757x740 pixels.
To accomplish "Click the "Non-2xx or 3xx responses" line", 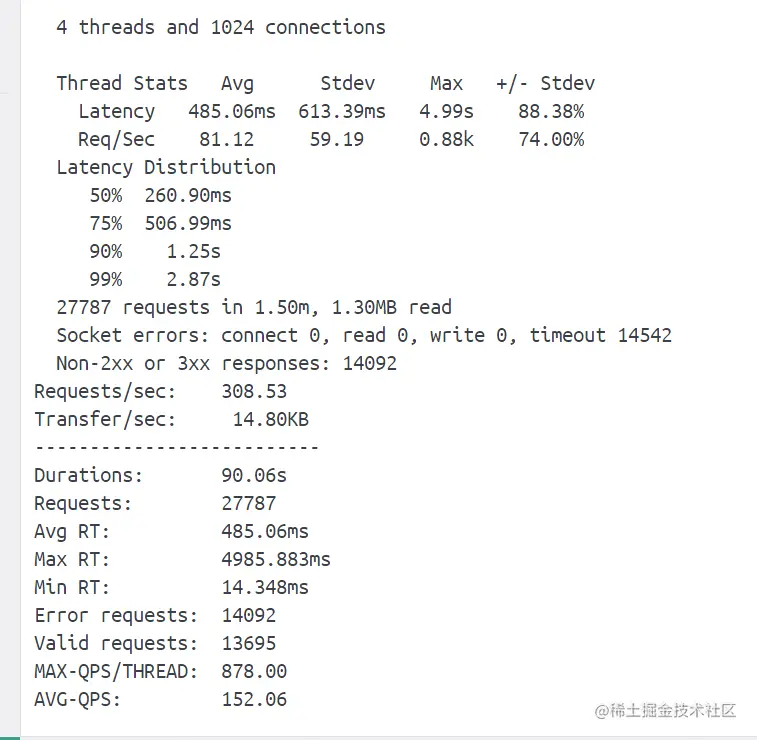I will pos(226,363).
